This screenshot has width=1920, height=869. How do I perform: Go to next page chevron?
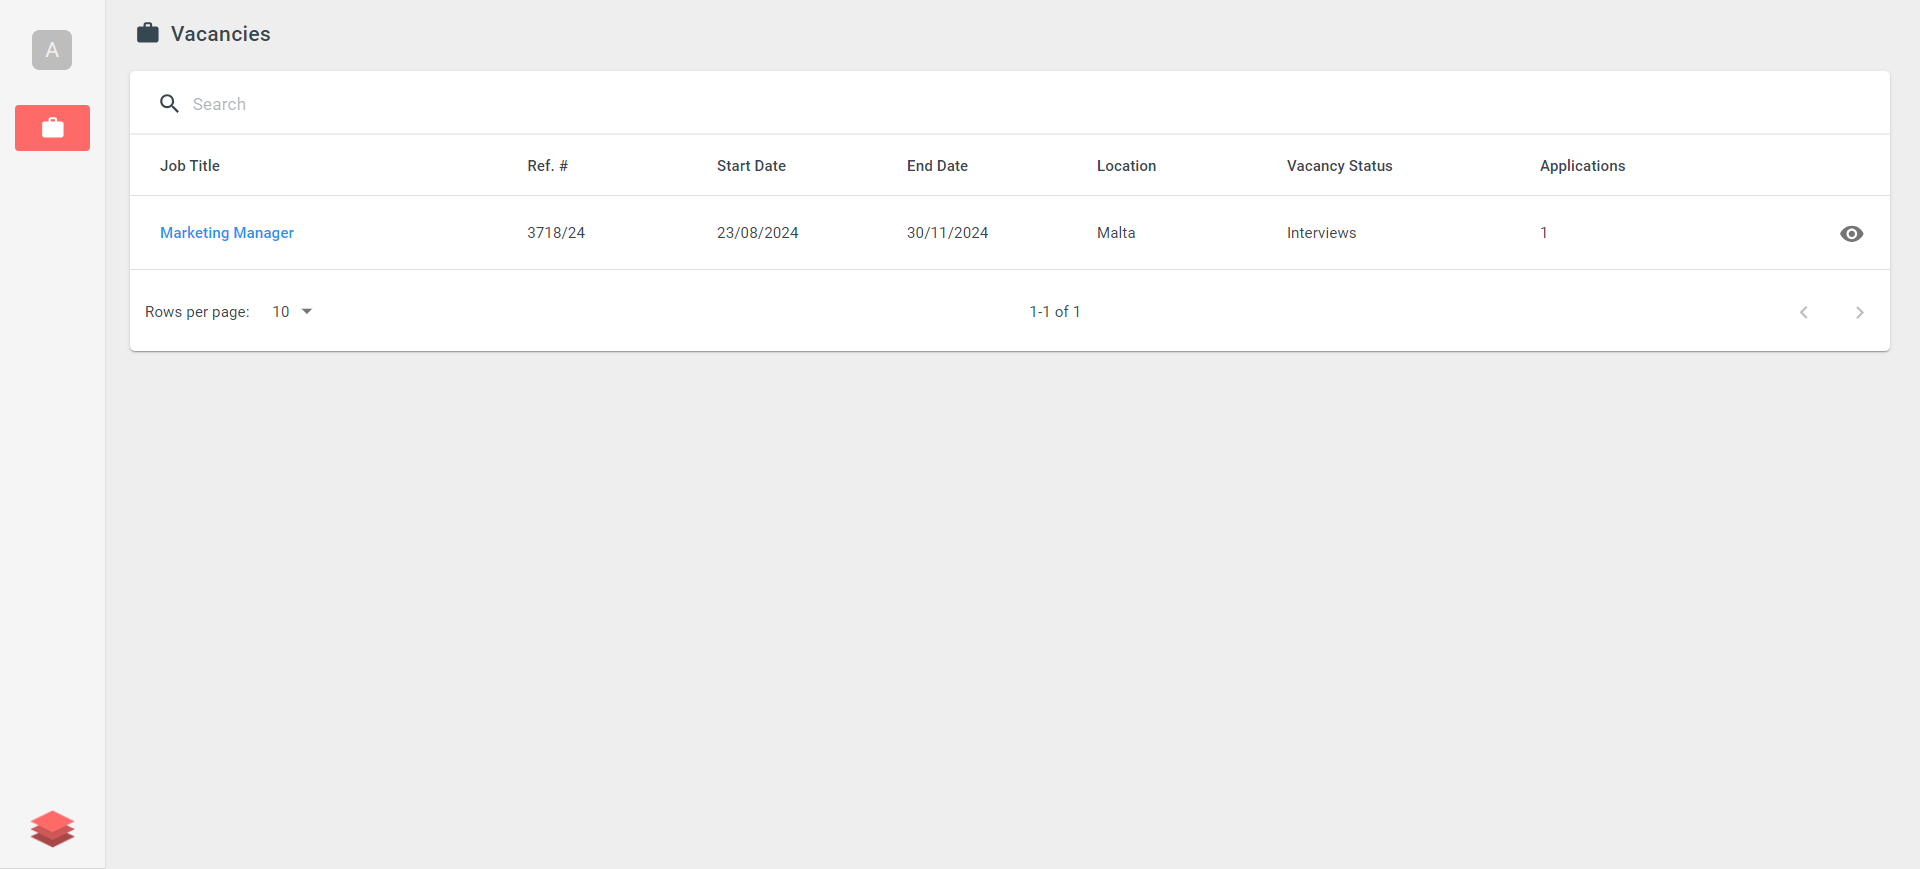pyautogui.click(x=1860, y=312)
